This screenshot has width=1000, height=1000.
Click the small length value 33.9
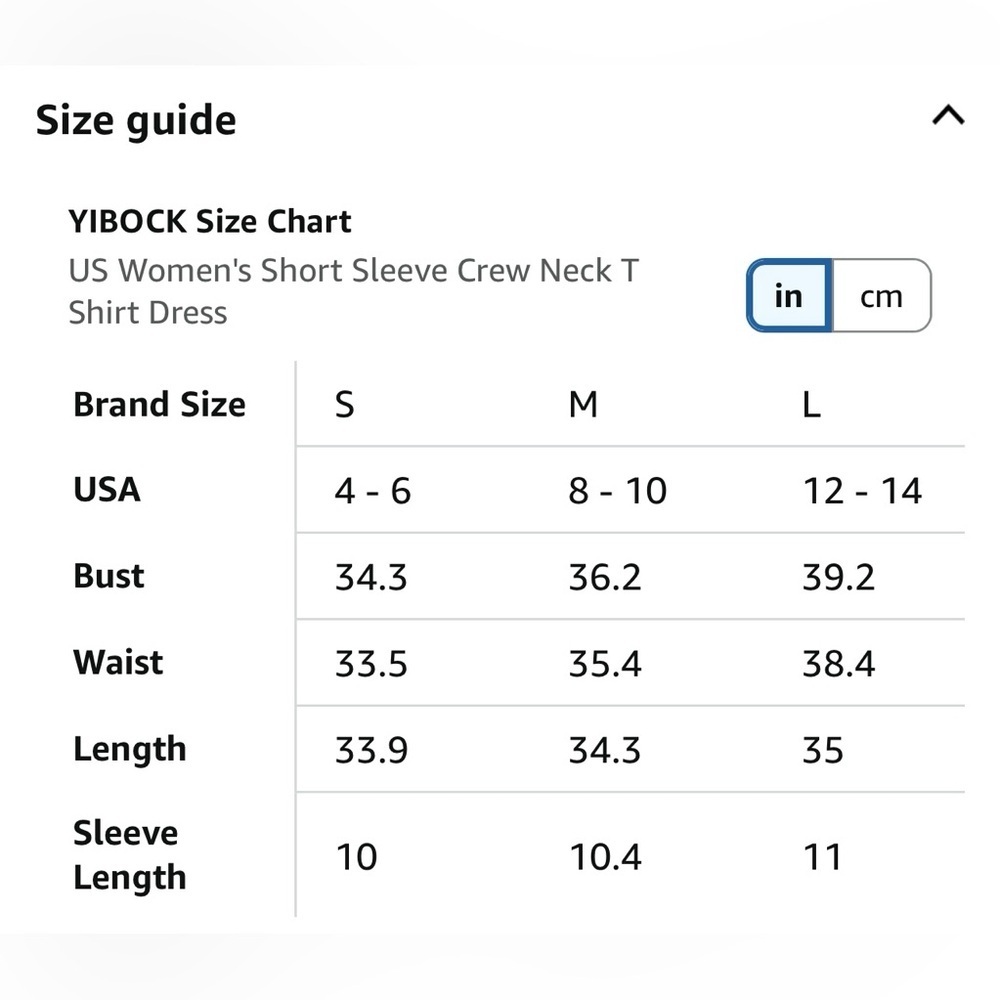(x=371, y=750)
